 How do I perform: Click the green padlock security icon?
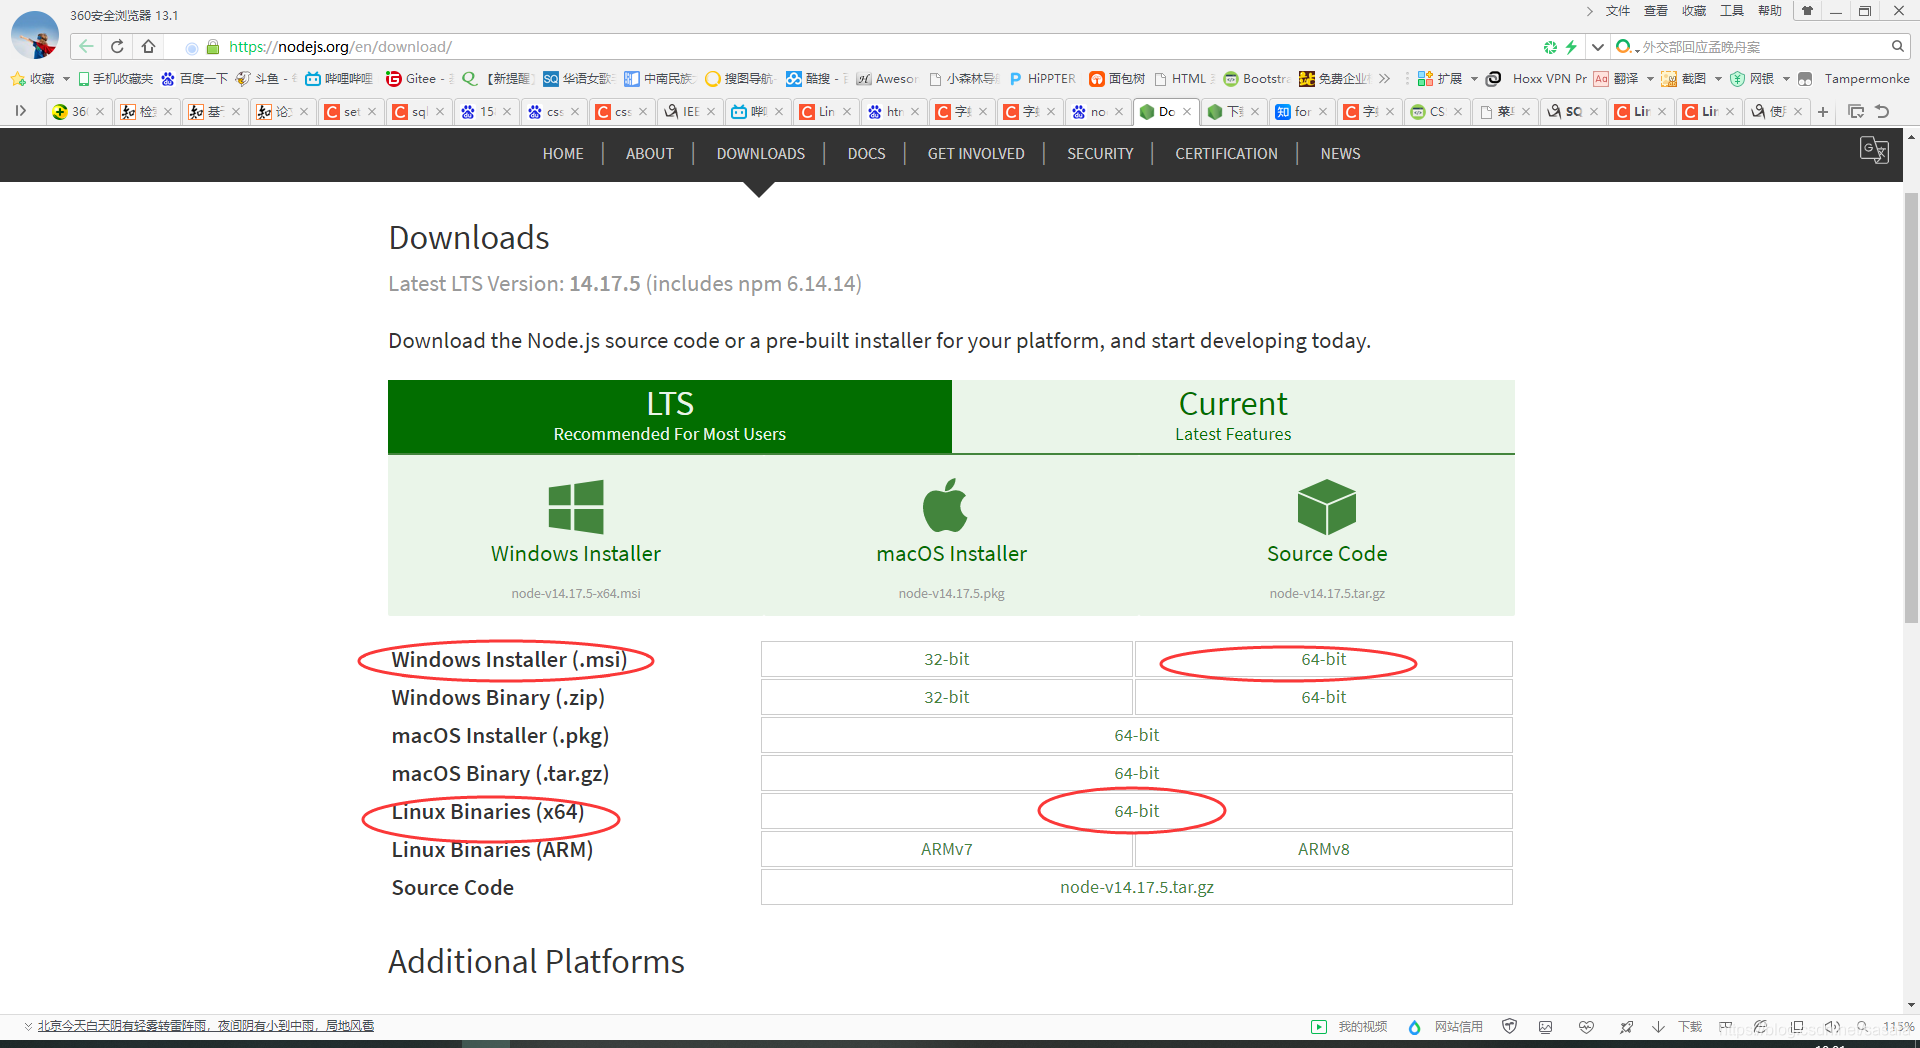tap(212, 47)
